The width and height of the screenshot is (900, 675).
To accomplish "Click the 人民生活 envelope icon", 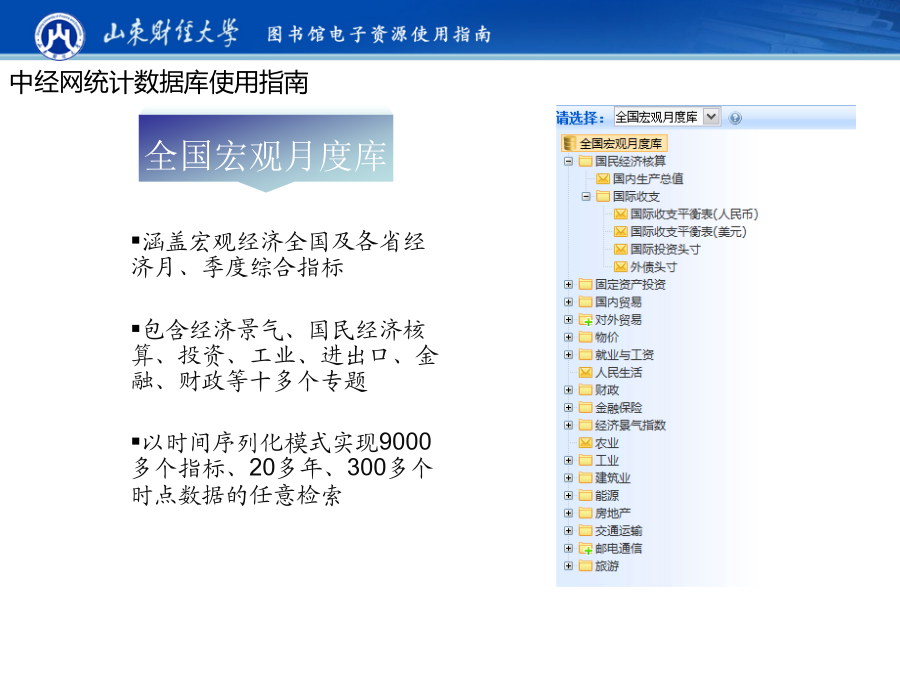I will [x=585, y=373].
